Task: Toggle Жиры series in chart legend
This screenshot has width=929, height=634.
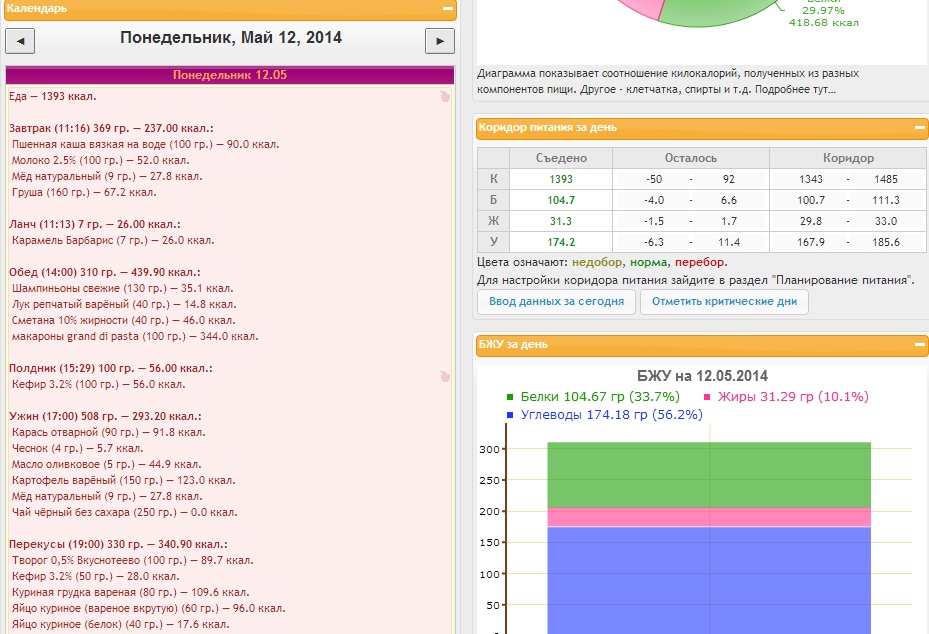Action: (785, 396)
